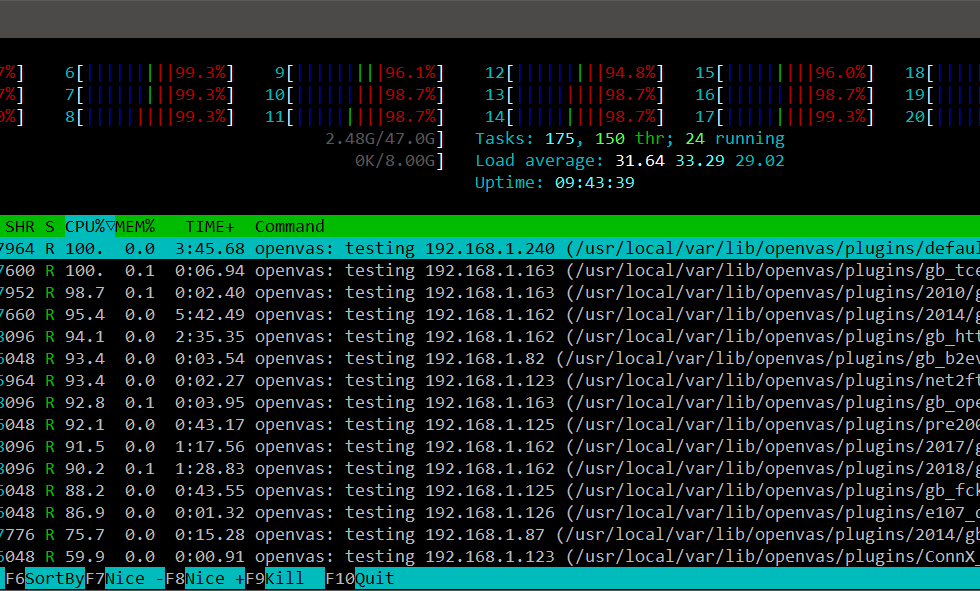Select process row with TIME 0:43.55
980x591 pixels.
pos(490,490)
